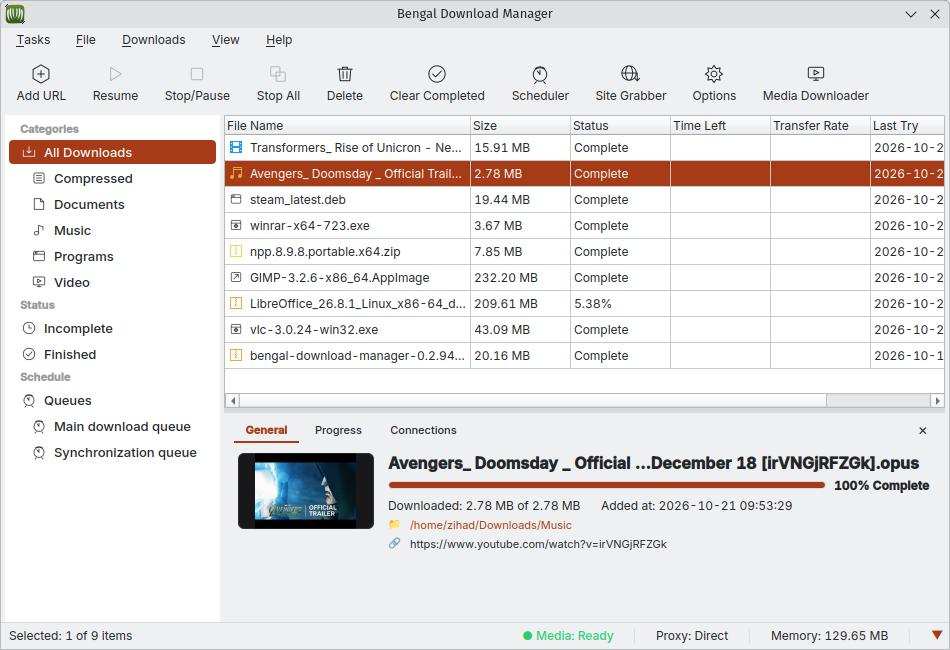Viewport: 950px width, 650px height.
Task: Click the YouTube source URL link
Action: (x=538, y=544)
